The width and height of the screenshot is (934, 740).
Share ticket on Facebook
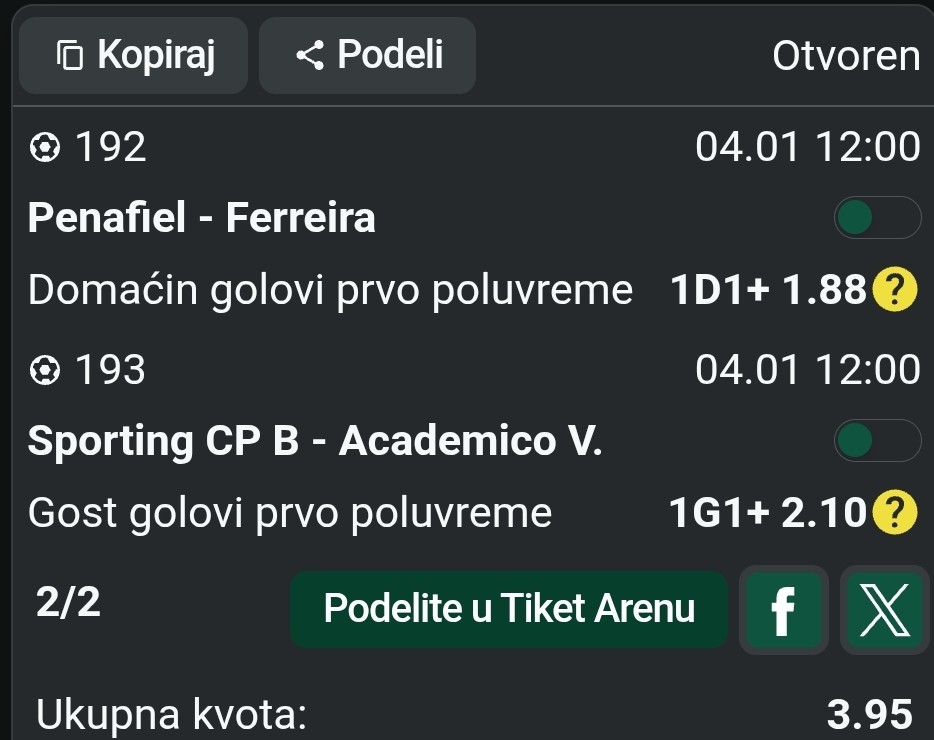[x=784, y=610]
